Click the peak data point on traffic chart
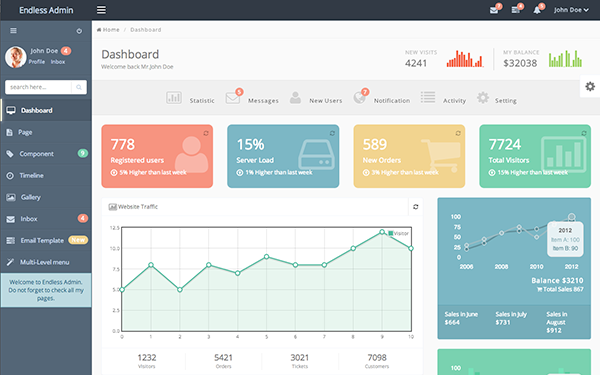Screen dimensions: 600x375 [x=382, y=232]
